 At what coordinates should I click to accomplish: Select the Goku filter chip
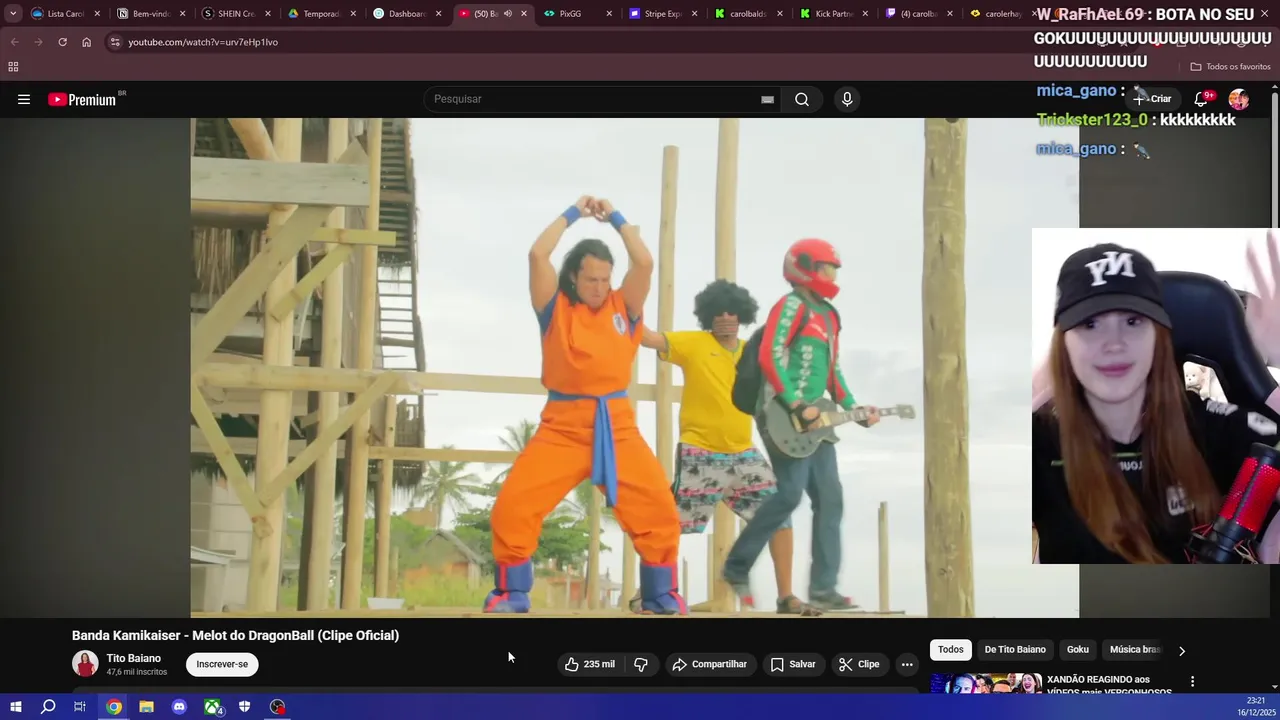coord(1078,650)
